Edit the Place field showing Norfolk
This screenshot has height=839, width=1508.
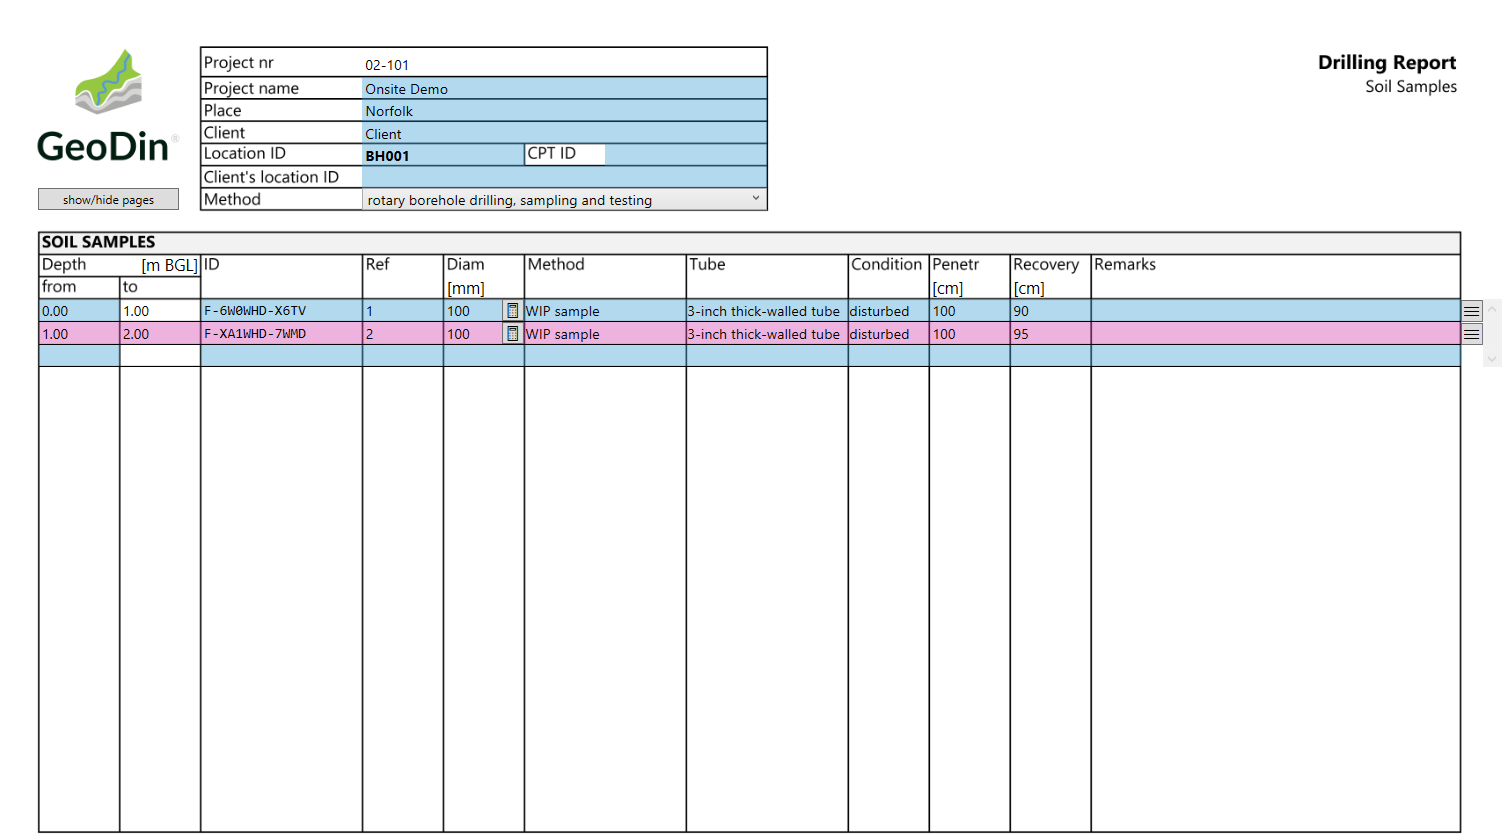point(564,111)
